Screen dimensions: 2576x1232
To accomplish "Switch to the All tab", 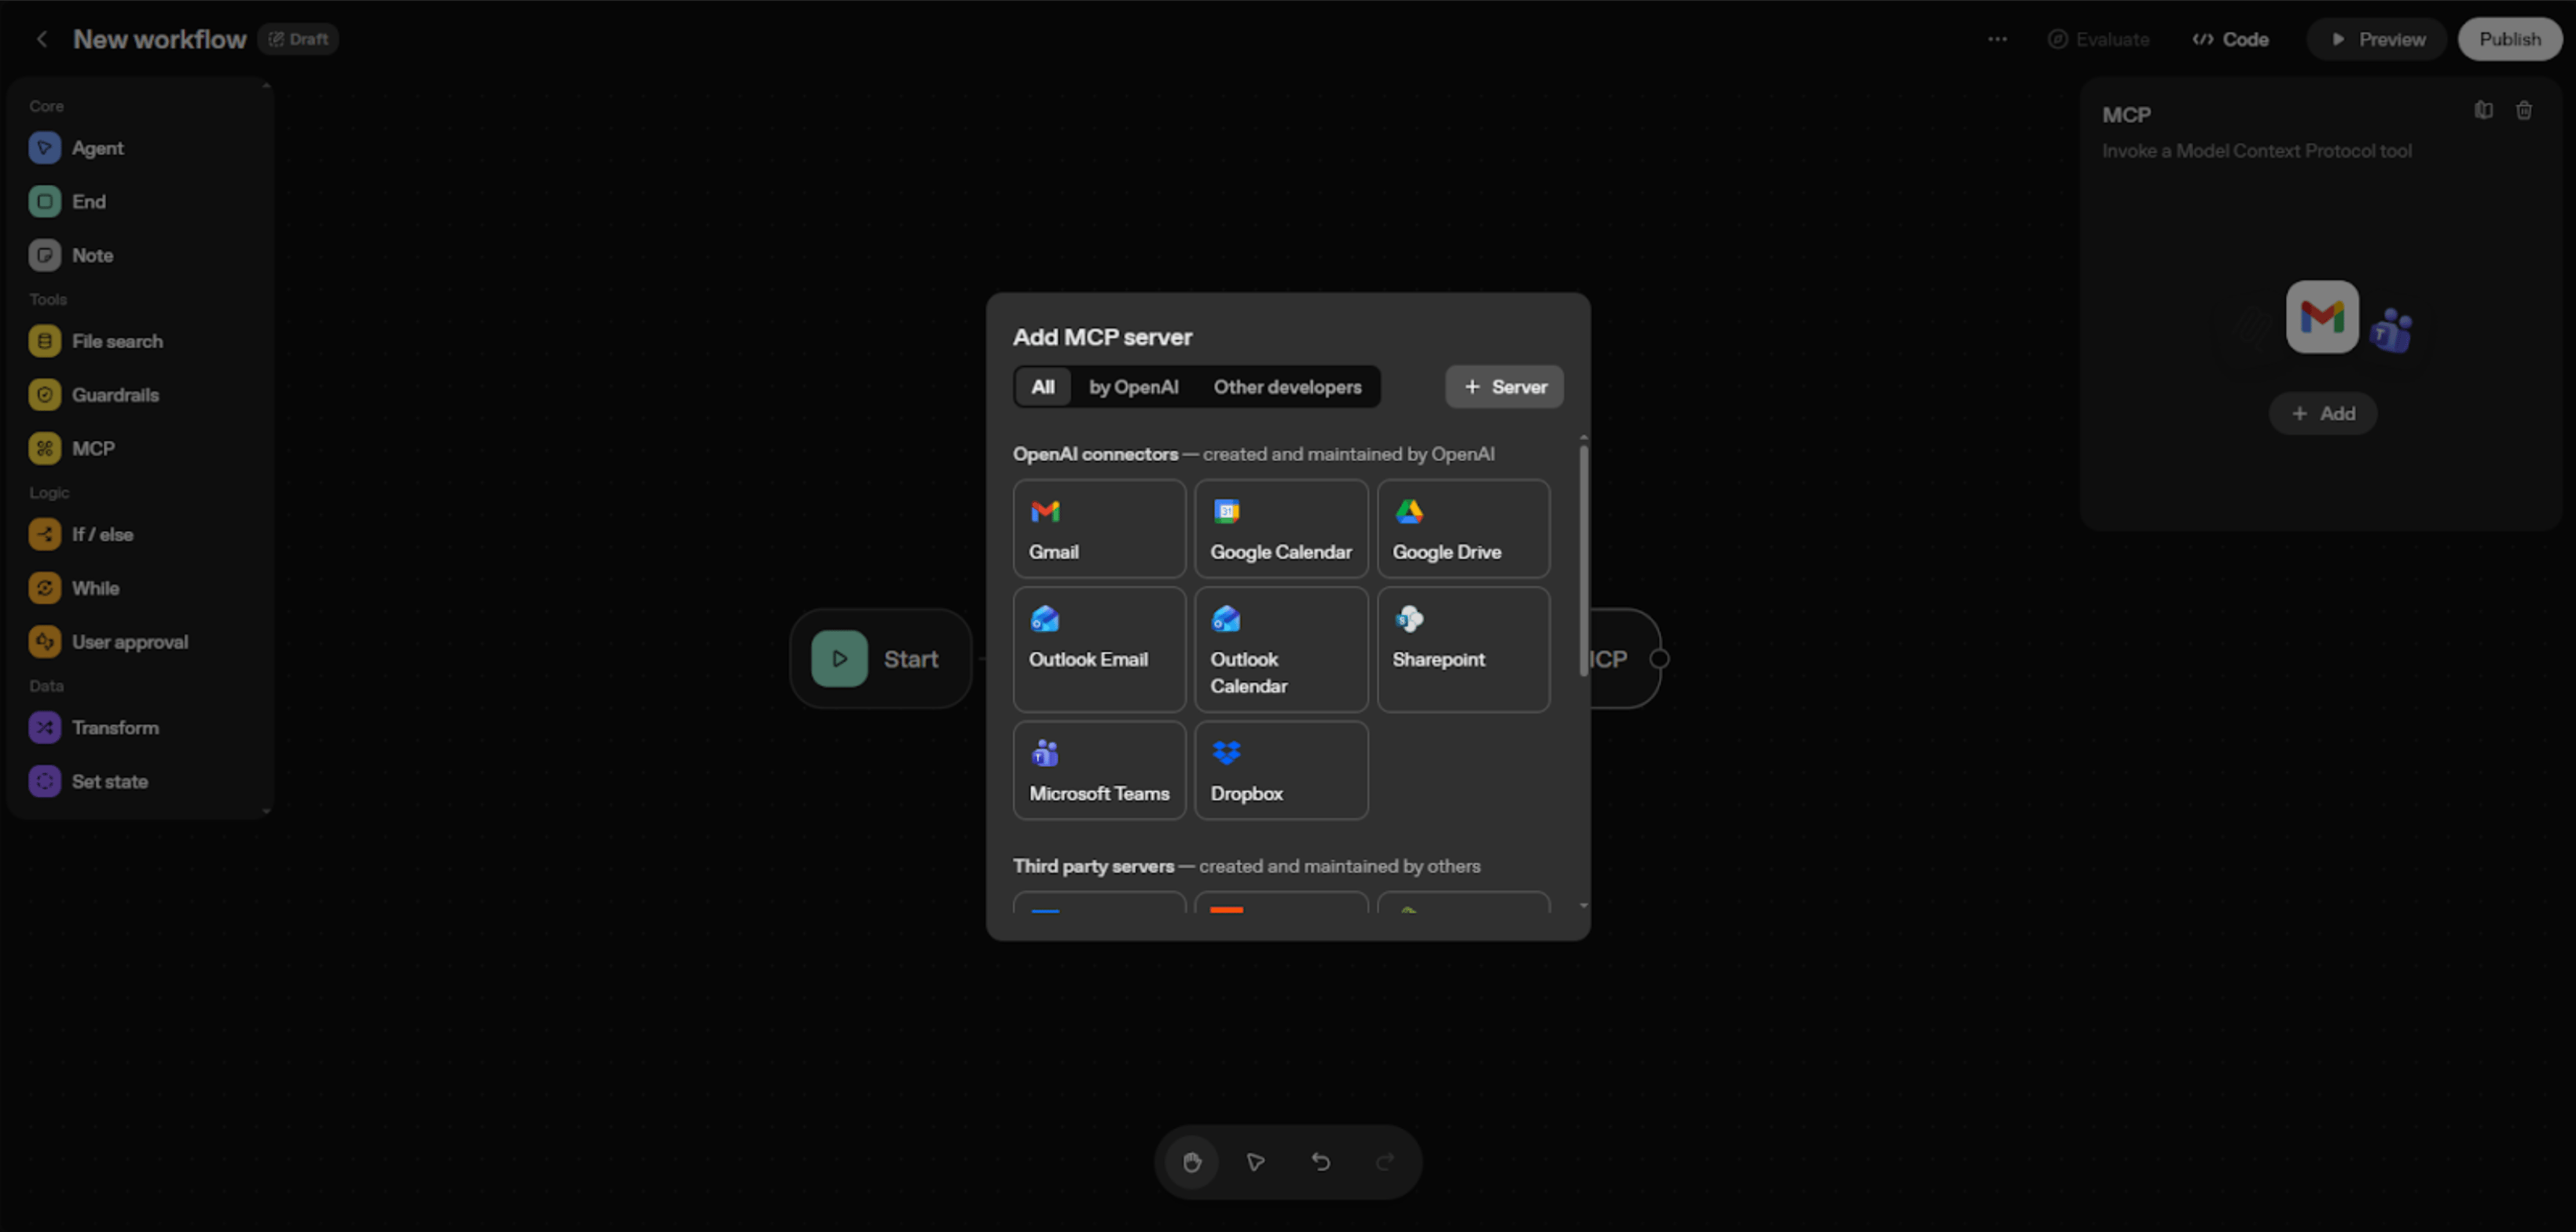I will [x=1042, y=387].
